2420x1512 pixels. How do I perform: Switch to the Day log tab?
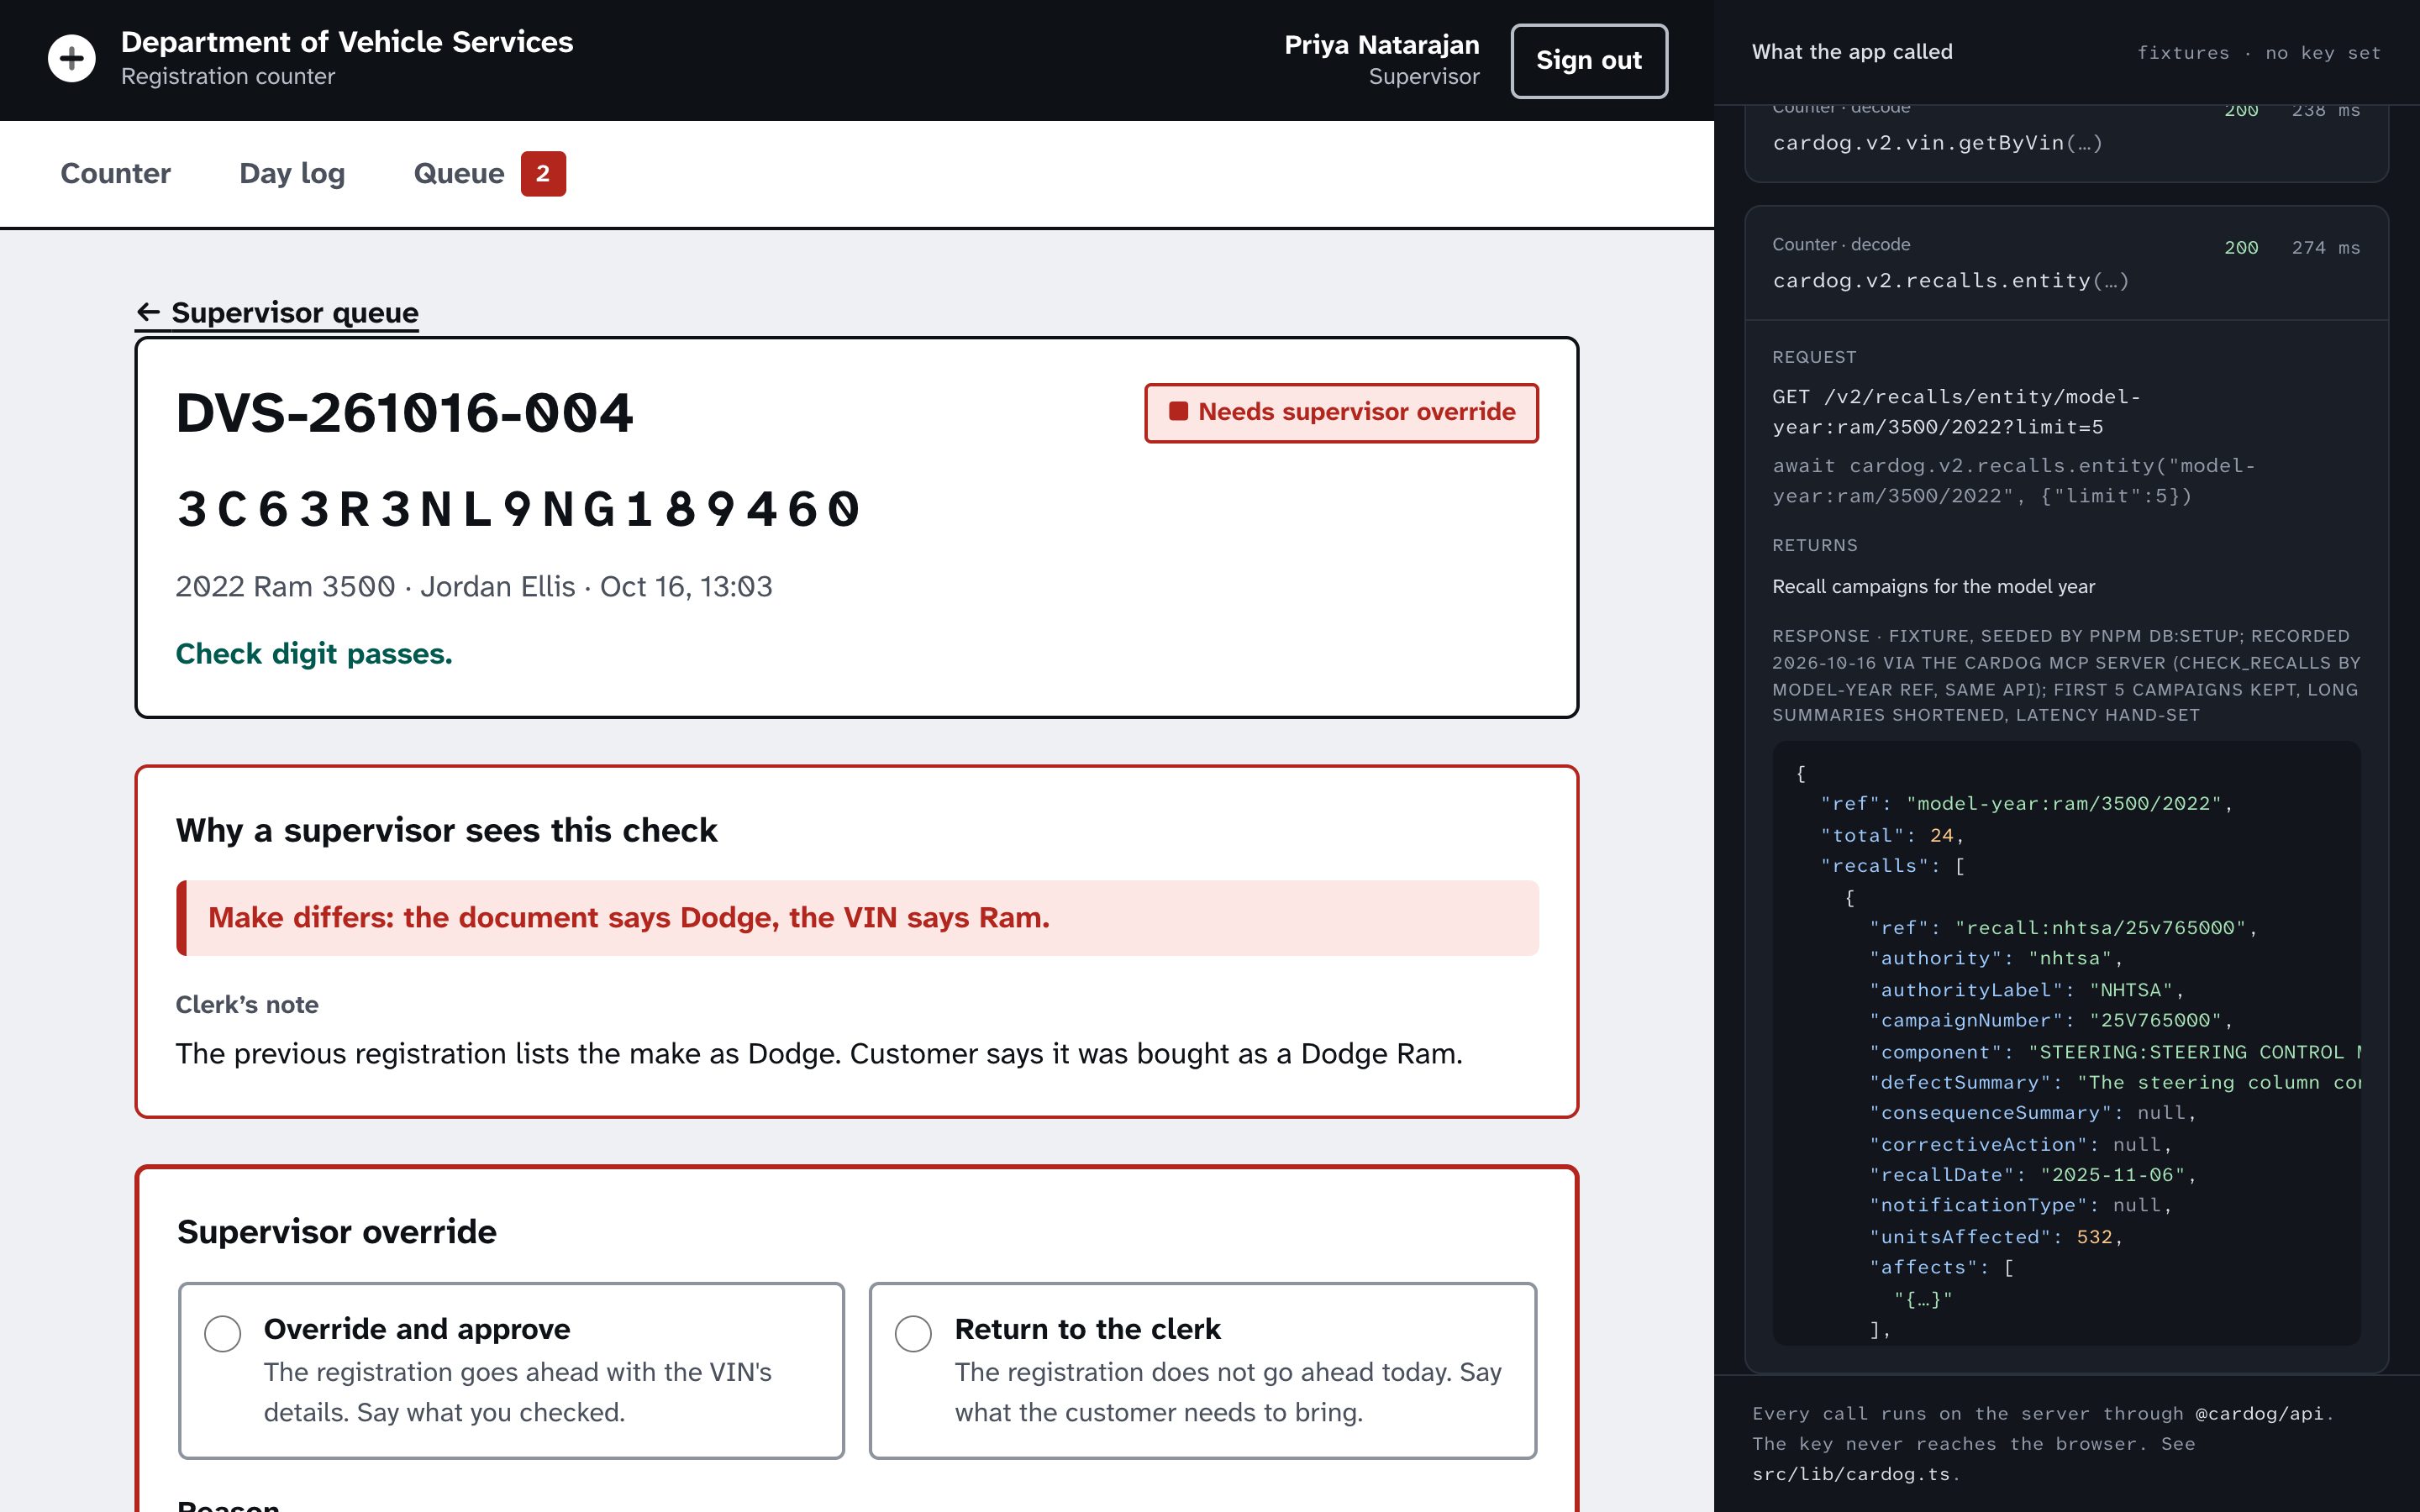pos(292,174)
